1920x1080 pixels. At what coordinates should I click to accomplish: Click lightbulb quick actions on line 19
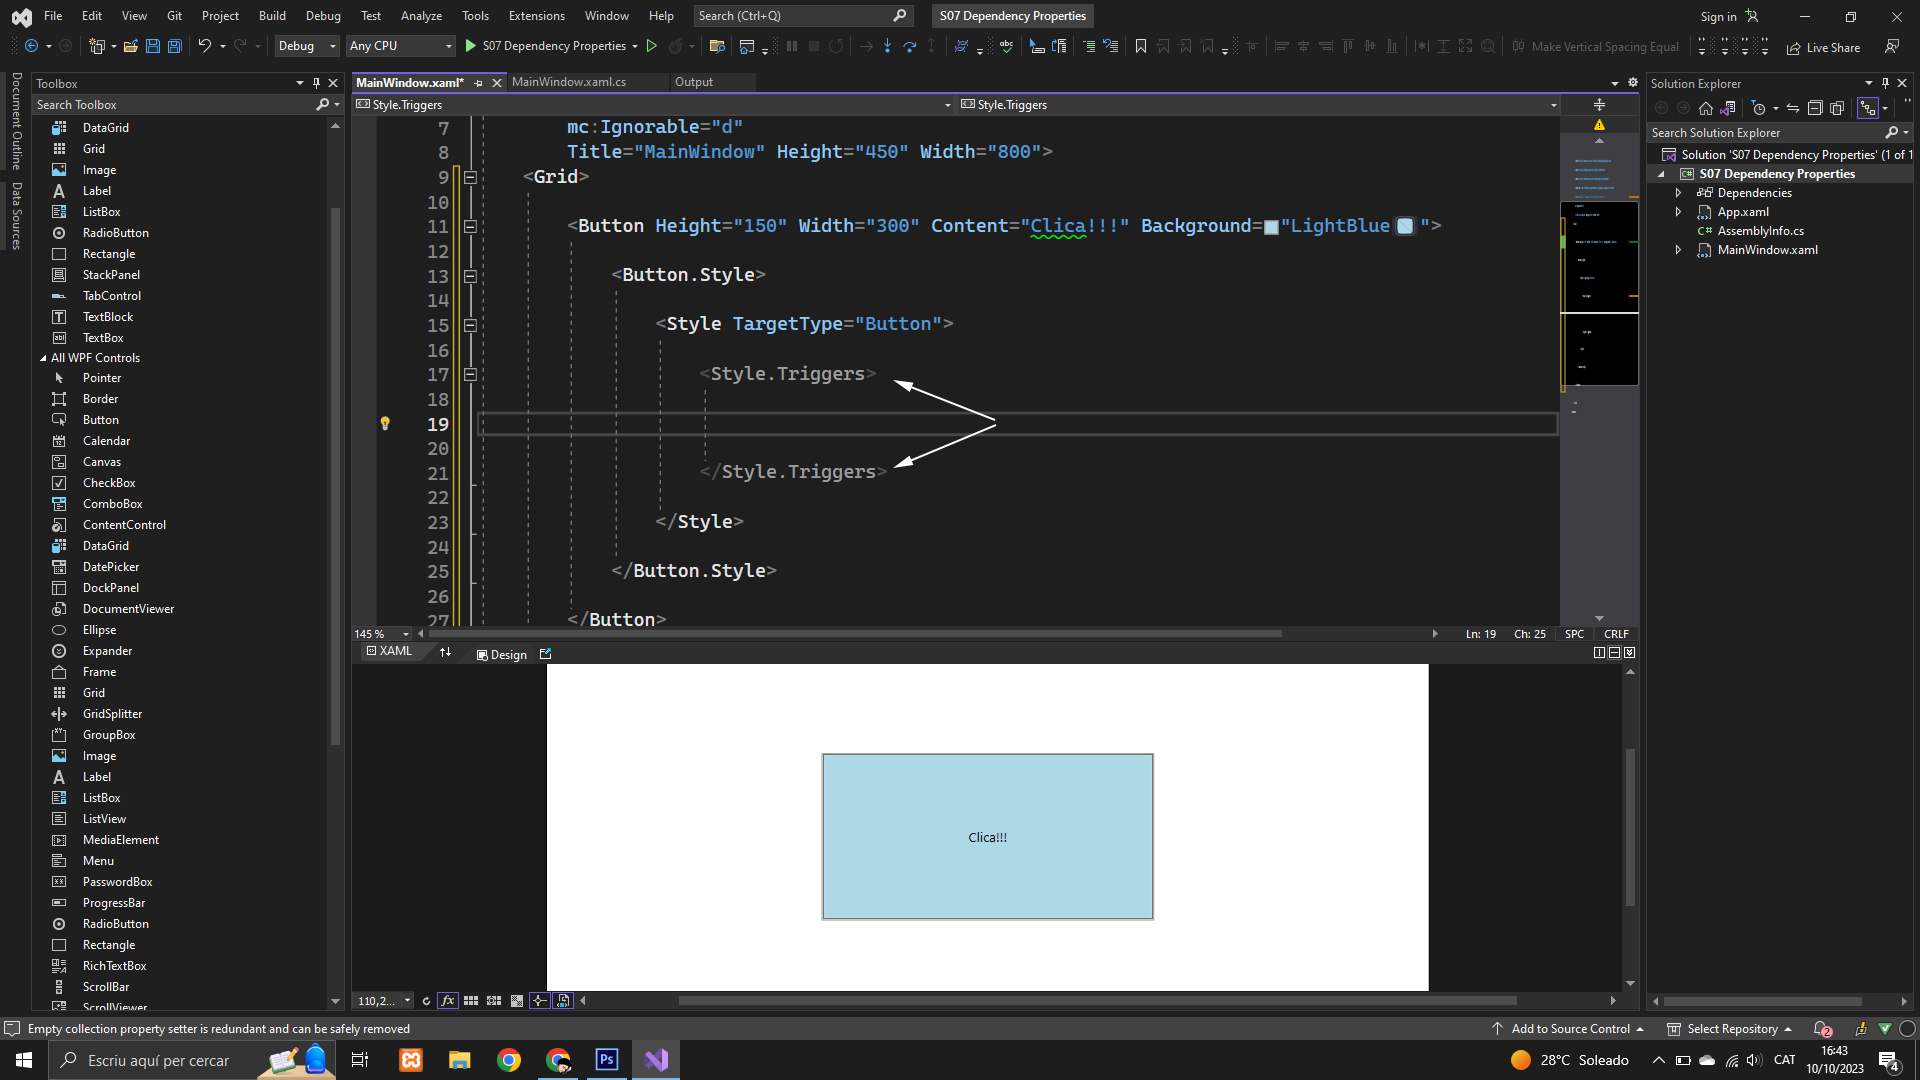coord(385,424)
